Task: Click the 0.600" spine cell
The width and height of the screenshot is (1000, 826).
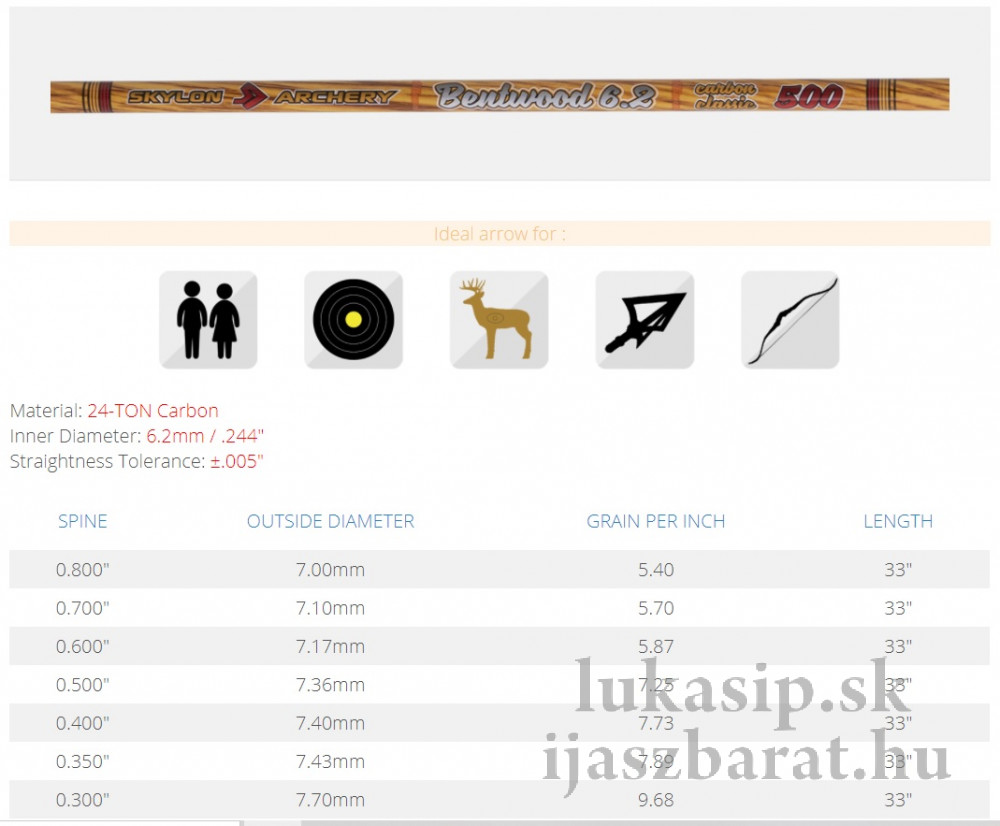Action: (82, 646)
